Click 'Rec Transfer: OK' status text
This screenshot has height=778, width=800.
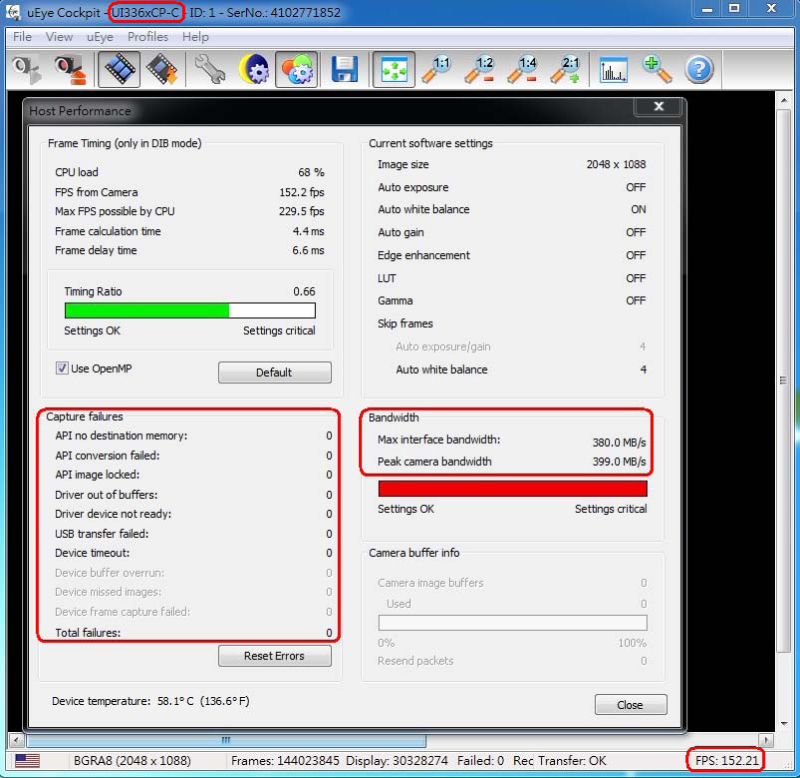[x=560, y=761]
